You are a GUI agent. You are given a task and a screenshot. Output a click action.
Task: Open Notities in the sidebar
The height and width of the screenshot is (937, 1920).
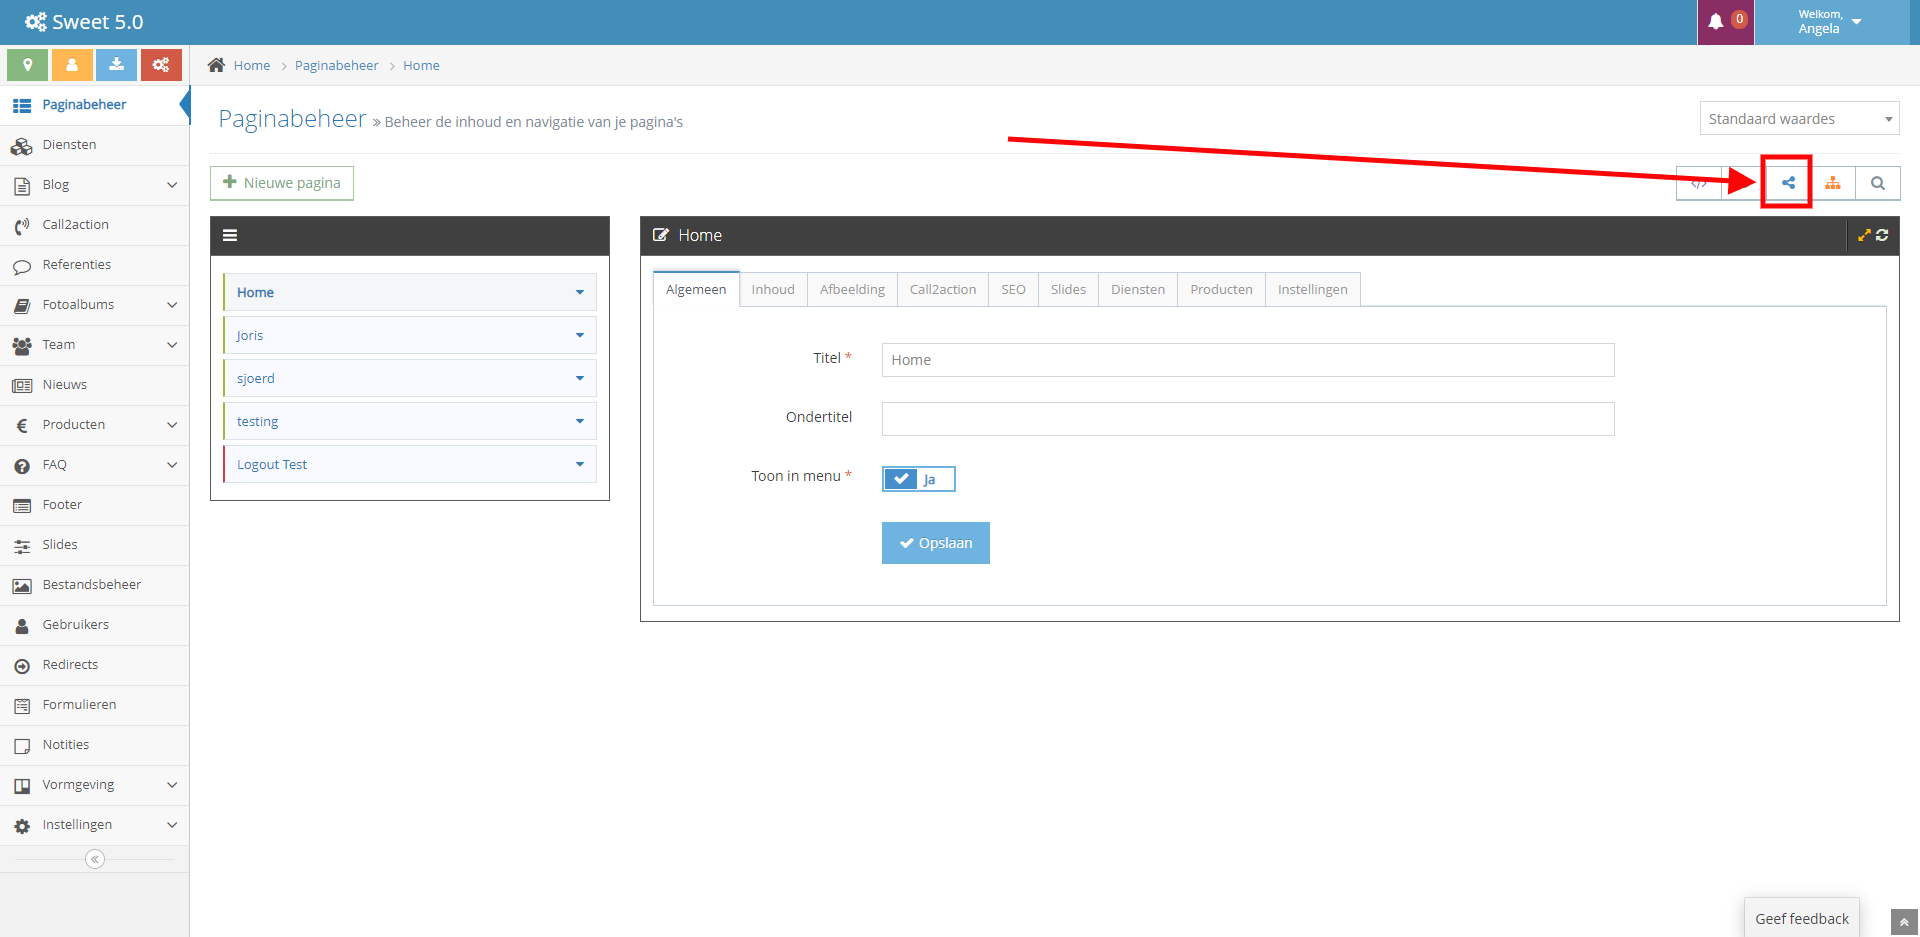point(95,745)
